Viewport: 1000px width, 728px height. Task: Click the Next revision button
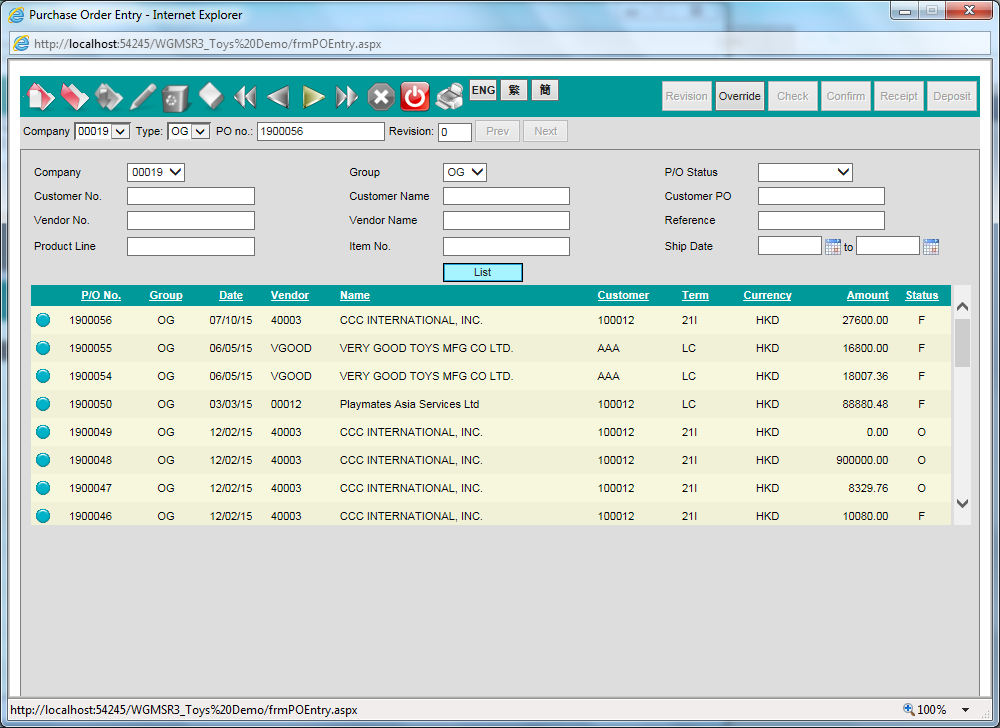tap(546, 131)
